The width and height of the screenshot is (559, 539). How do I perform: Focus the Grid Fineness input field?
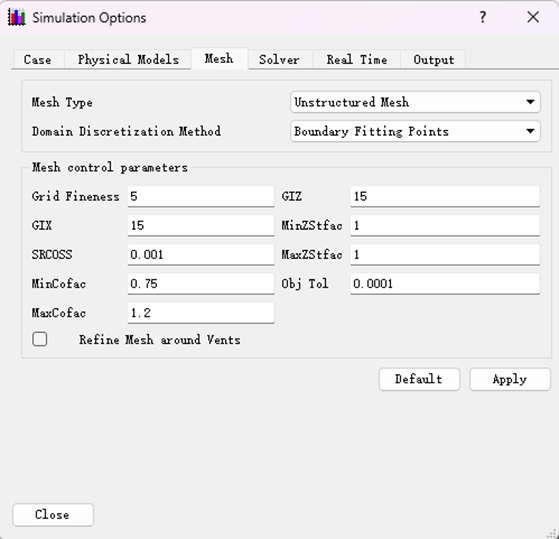pos(201,196)
